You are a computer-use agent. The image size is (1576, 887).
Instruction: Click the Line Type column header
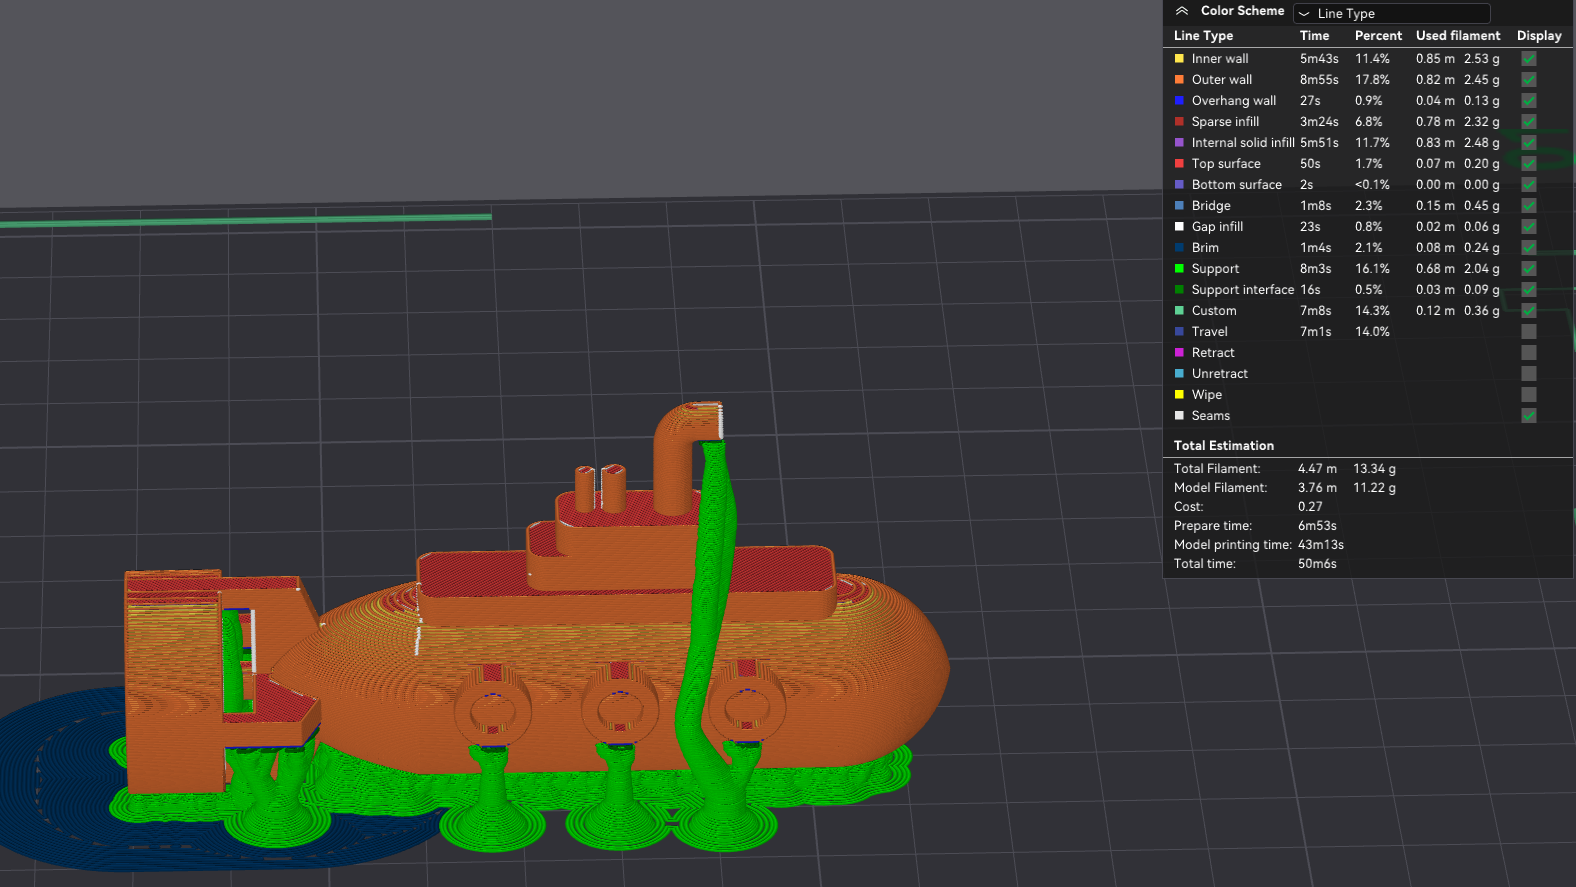pyautogui.click(x=1203, y=36)
